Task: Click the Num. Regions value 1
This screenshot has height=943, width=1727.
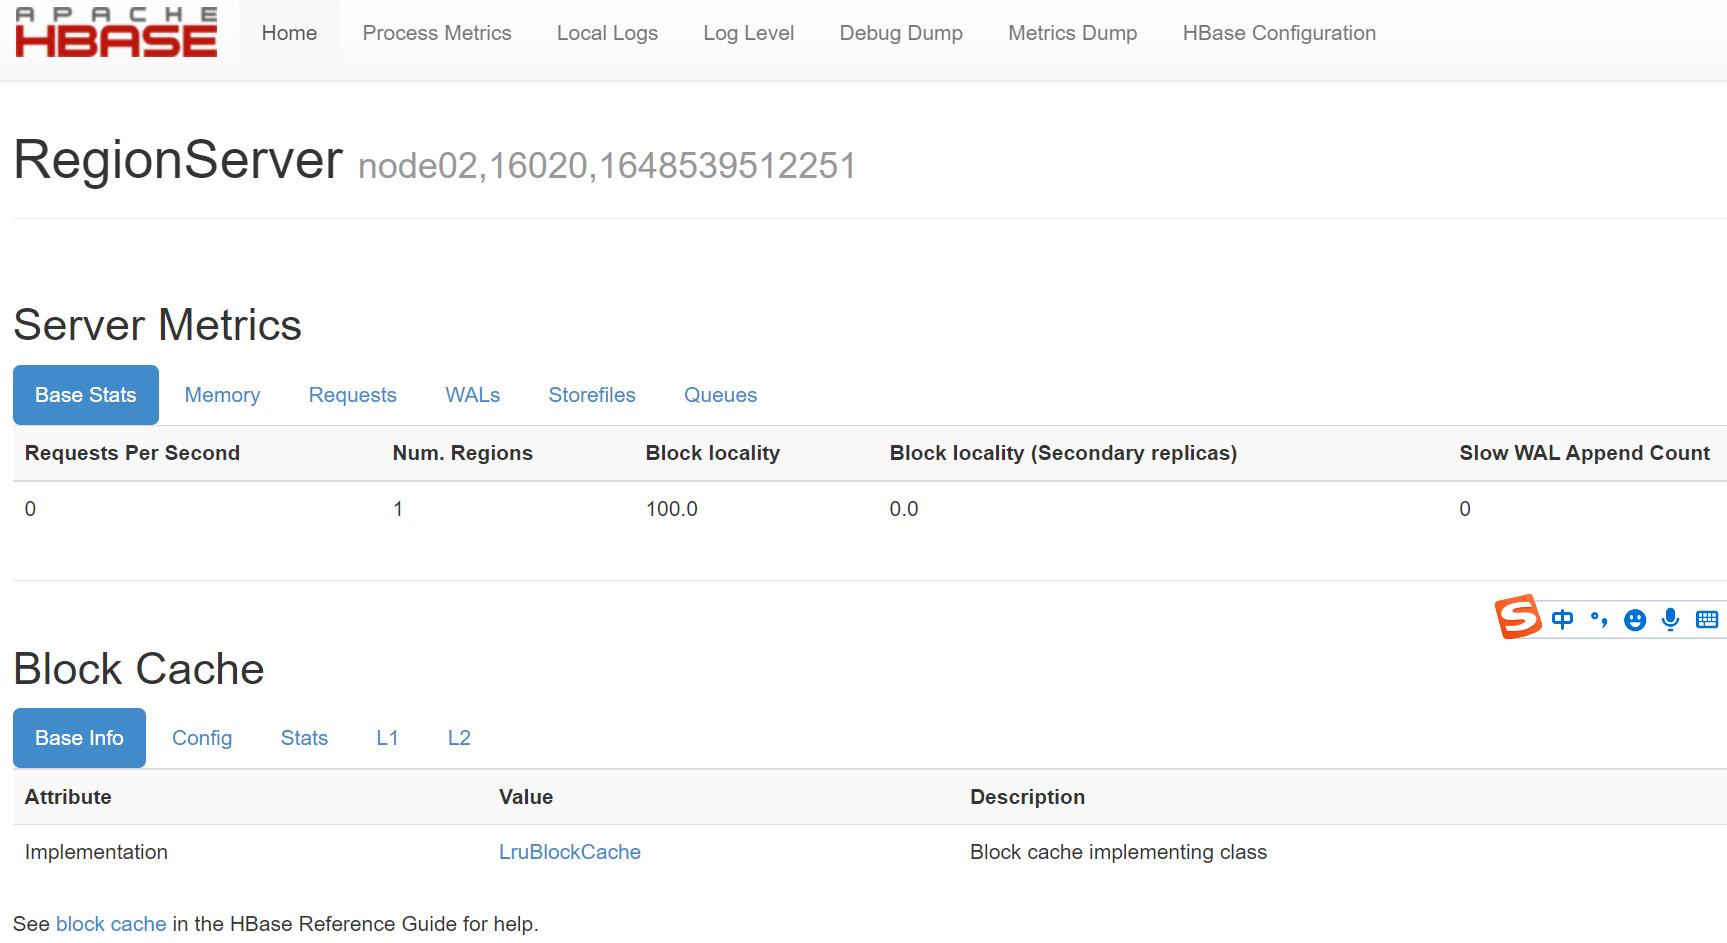Action: tap(398, 509)
